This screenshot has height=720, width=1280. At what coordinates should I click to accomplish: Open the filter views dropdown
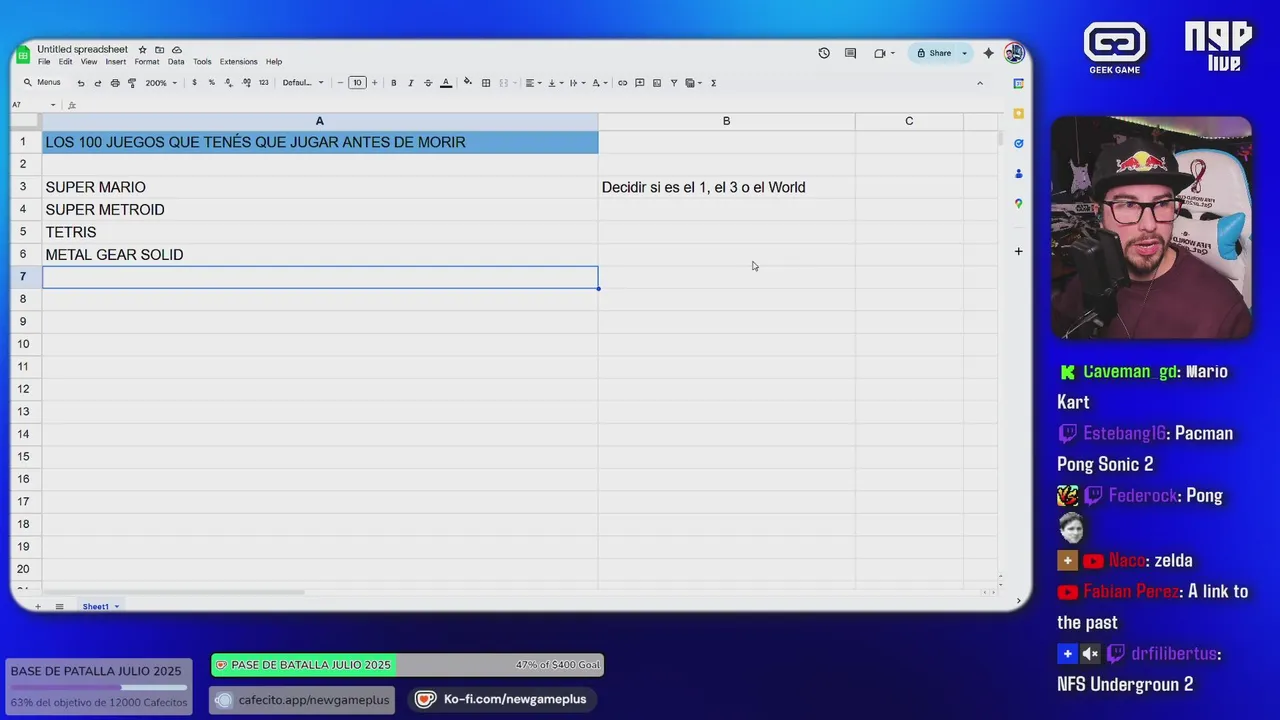pyautogui.click(x=694, y=83)
